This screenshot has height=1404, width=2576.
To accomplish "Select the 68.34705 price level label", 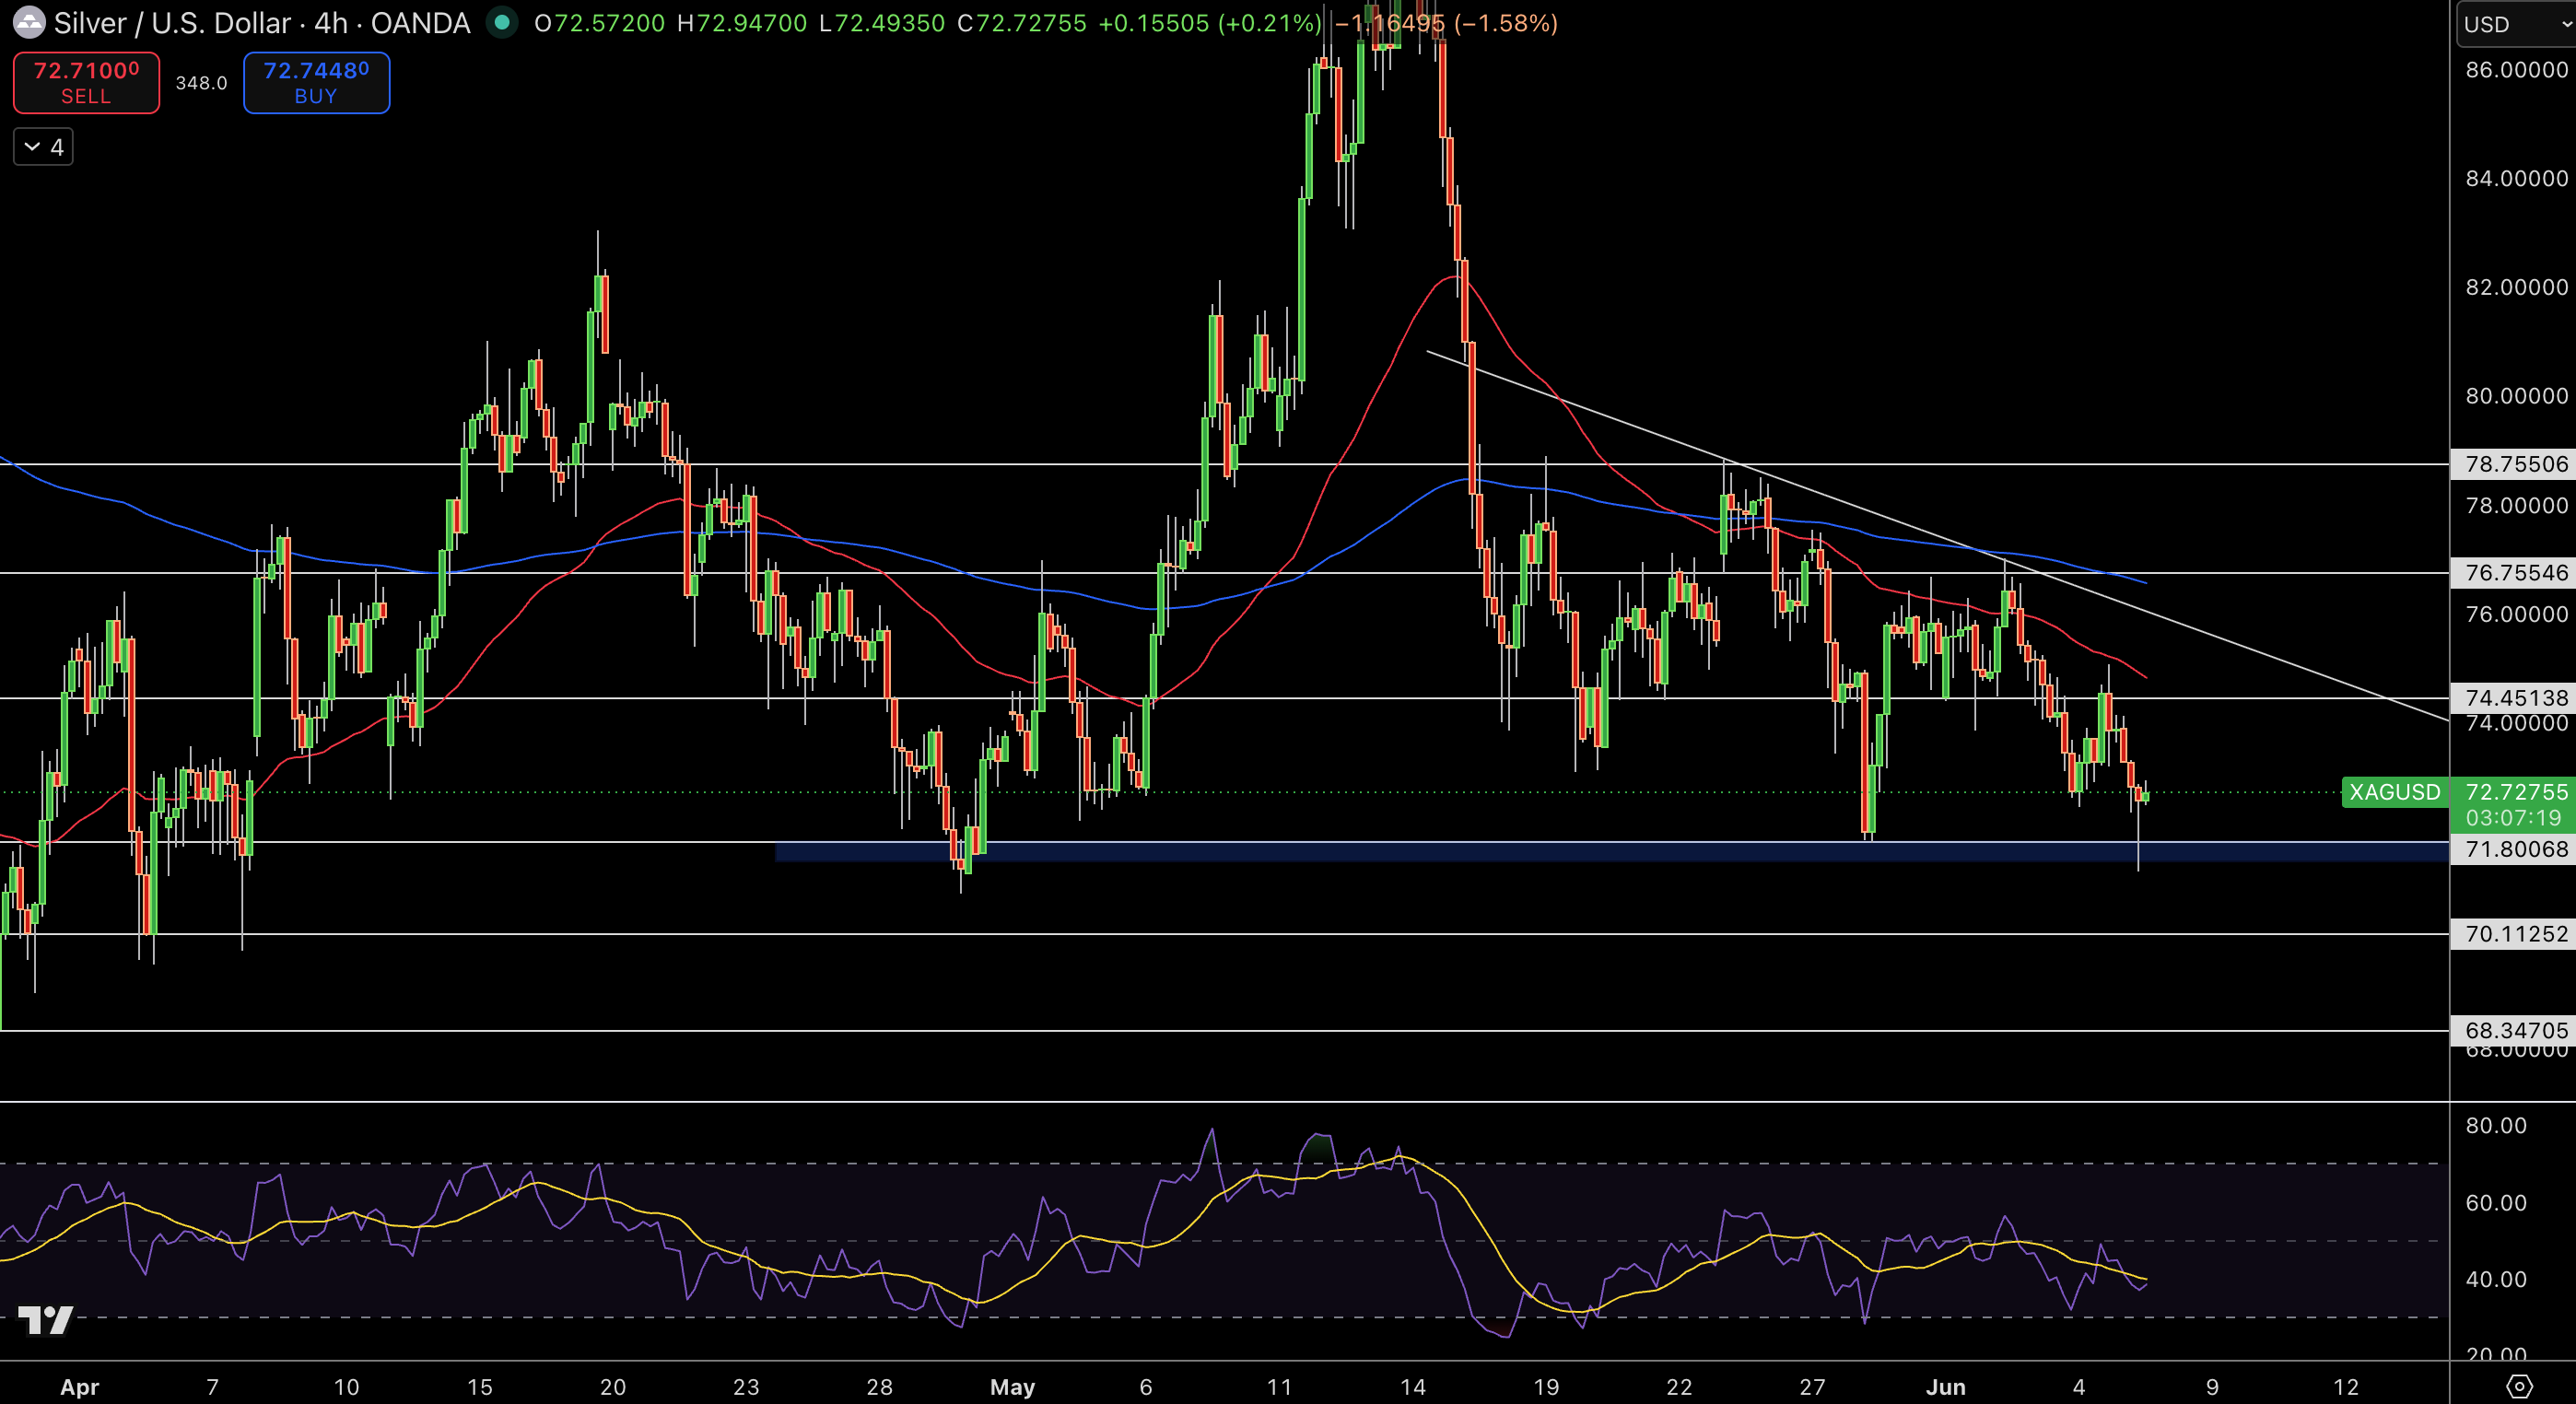I will [2514, 1030].
